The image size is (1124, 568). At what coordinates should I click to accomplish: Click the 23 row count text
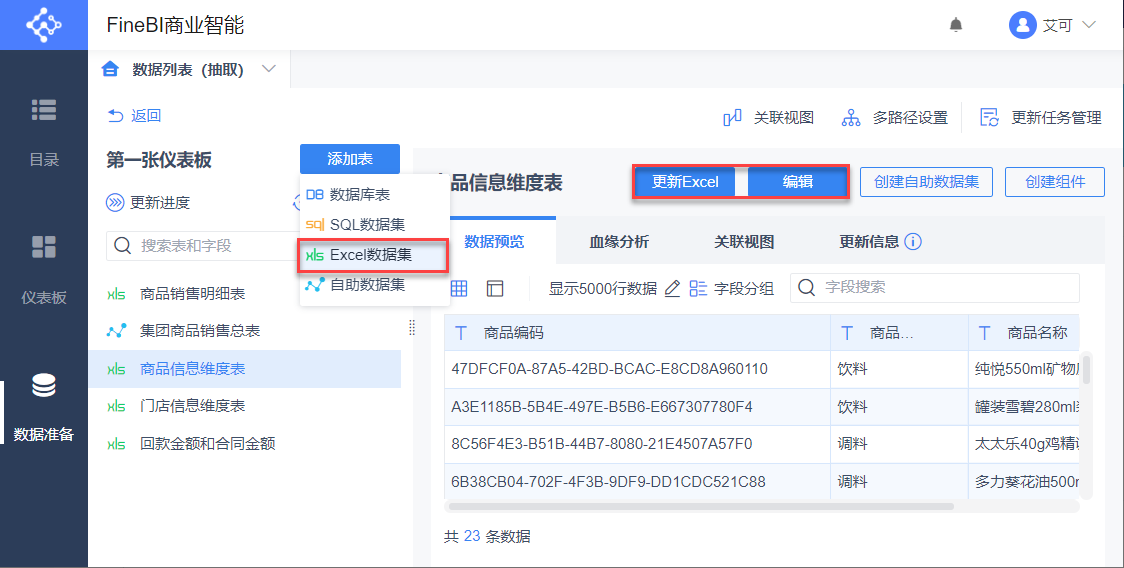coord(472,536)
